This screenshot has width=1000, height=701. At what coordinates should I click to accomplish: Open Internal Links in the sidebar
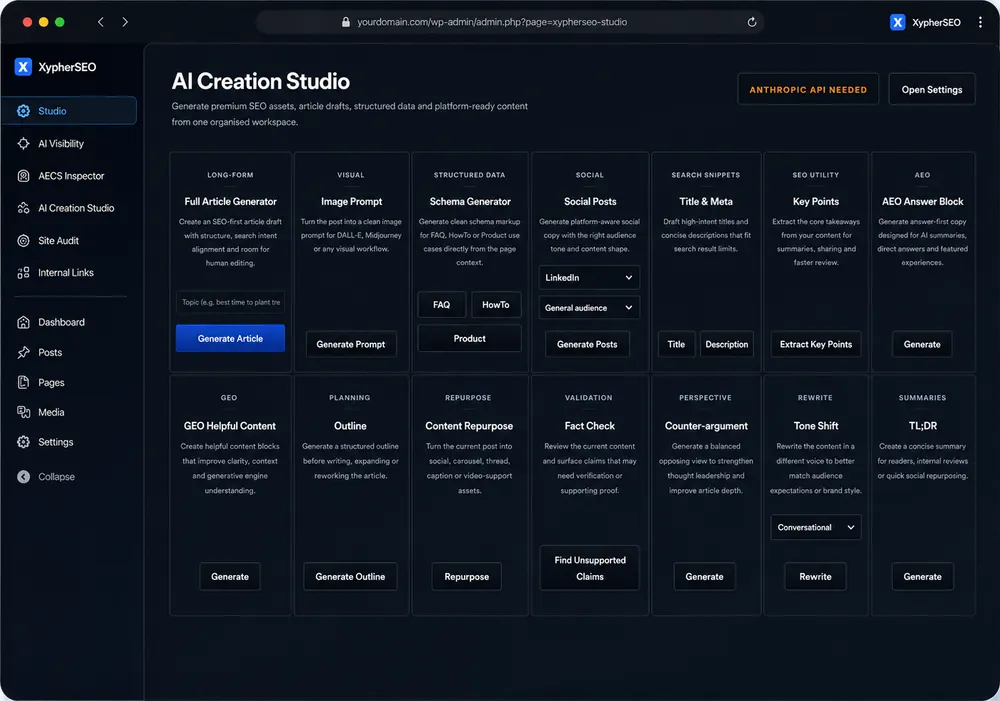click(x=66, y=273)
